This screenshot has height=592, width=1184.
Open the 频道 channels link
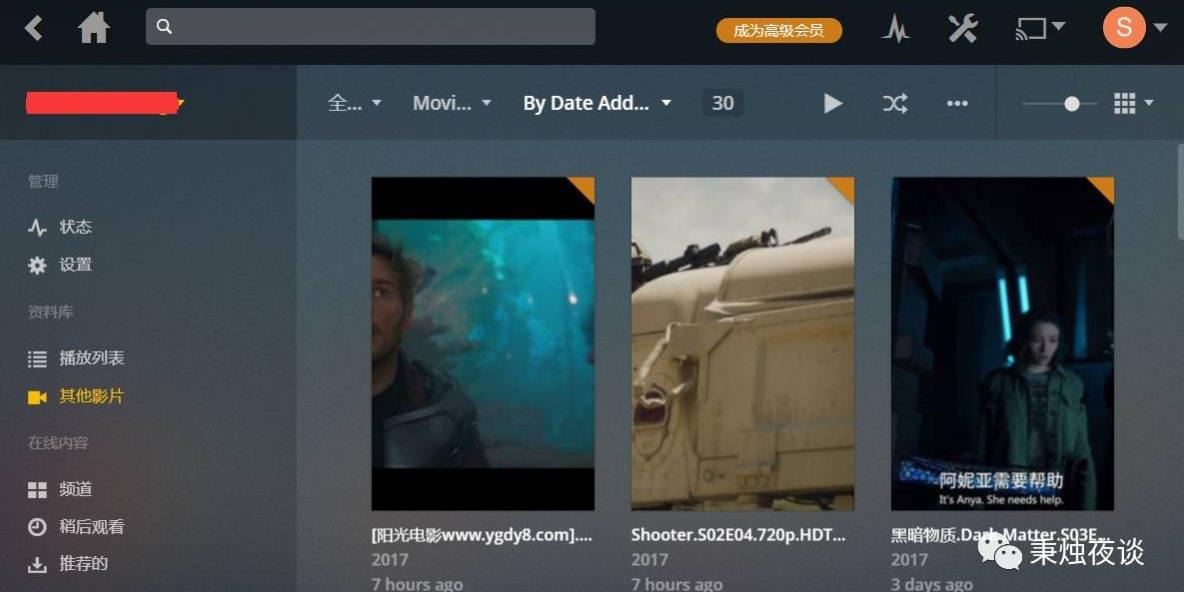click(75, 489)
